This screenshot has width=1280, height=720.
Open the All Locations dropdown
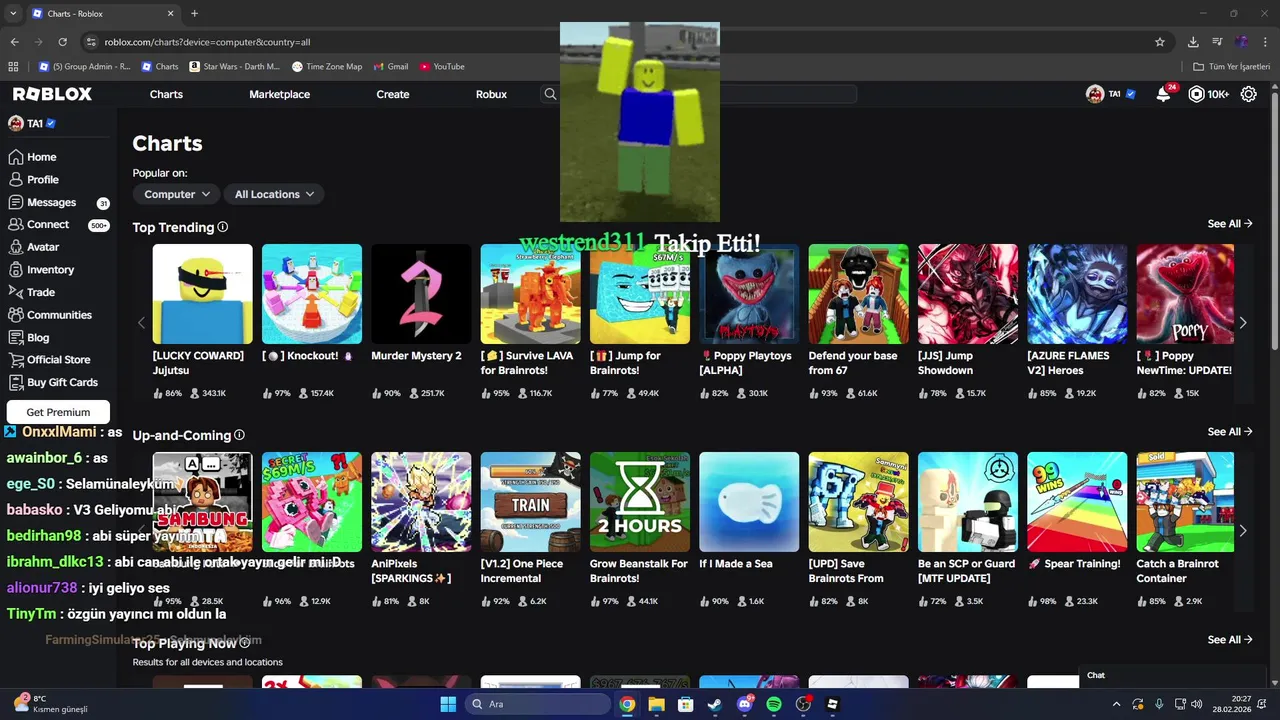(274, 194)
